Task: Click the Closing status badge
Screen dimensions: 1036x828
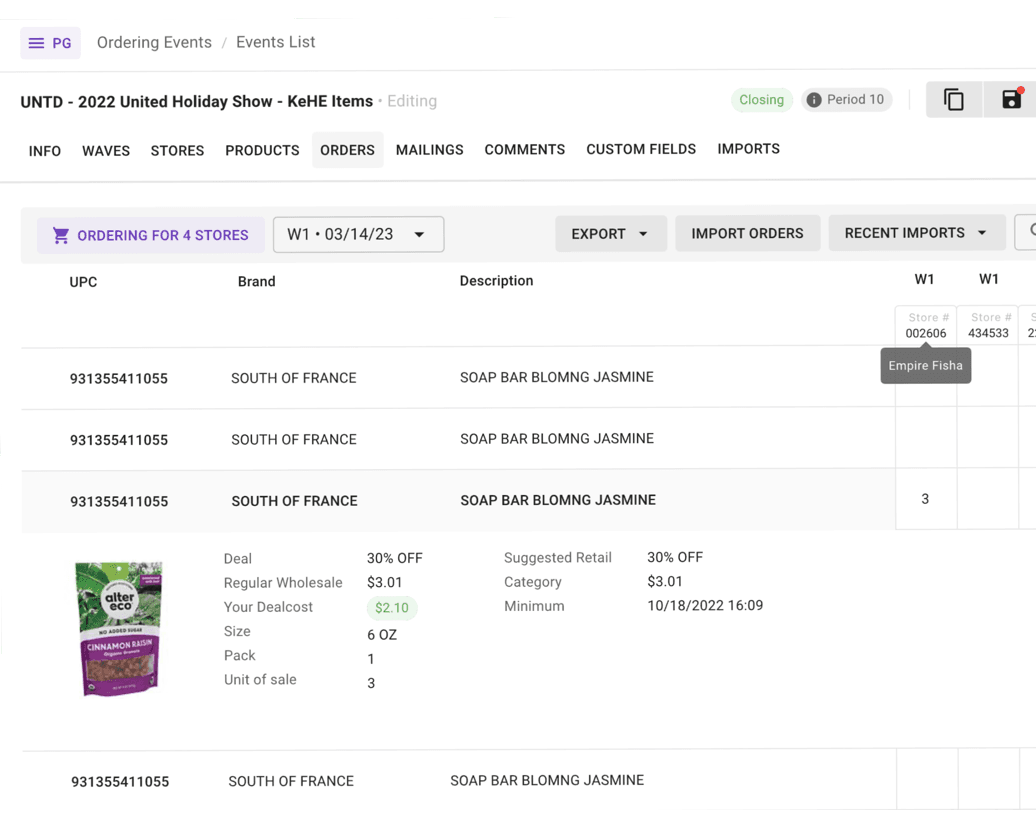Action: tap(761, 100)
